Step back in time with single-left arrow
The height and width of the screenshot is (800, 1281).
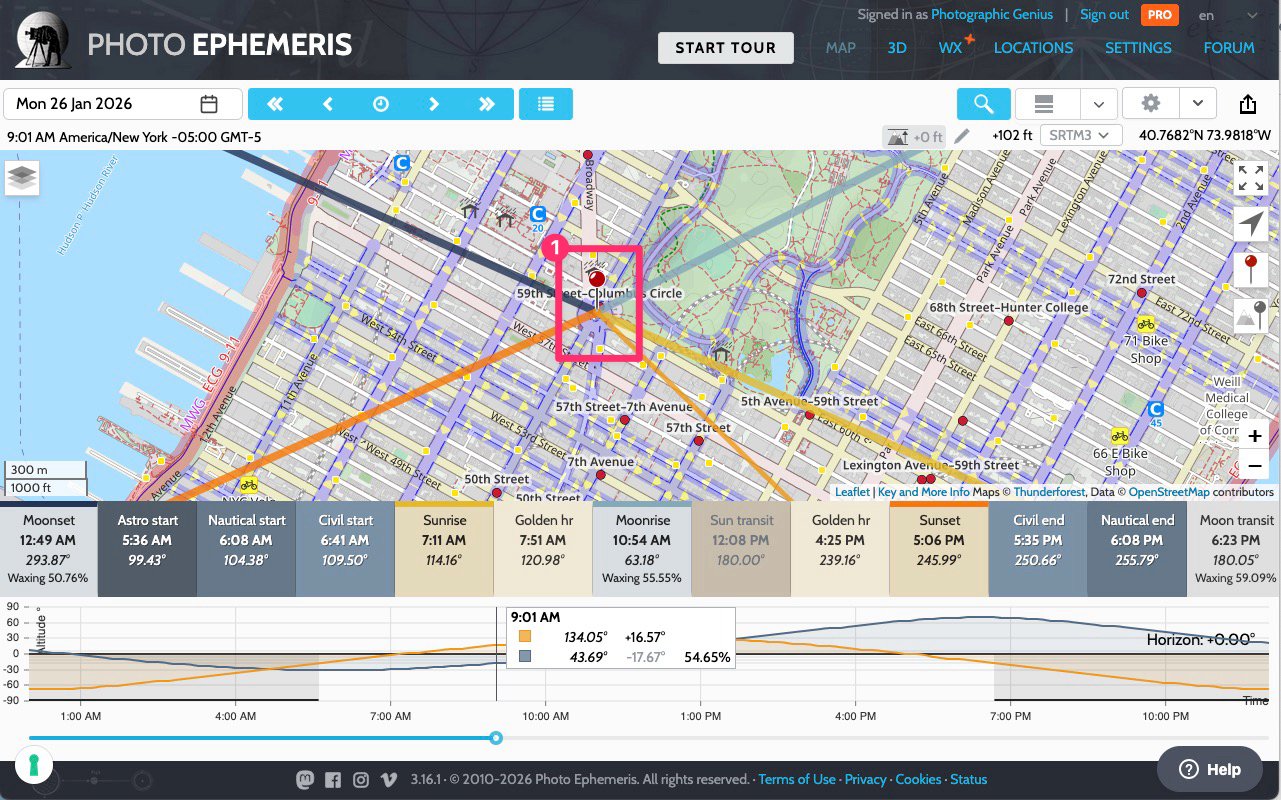pyautogui.click(x=327, y=104)
